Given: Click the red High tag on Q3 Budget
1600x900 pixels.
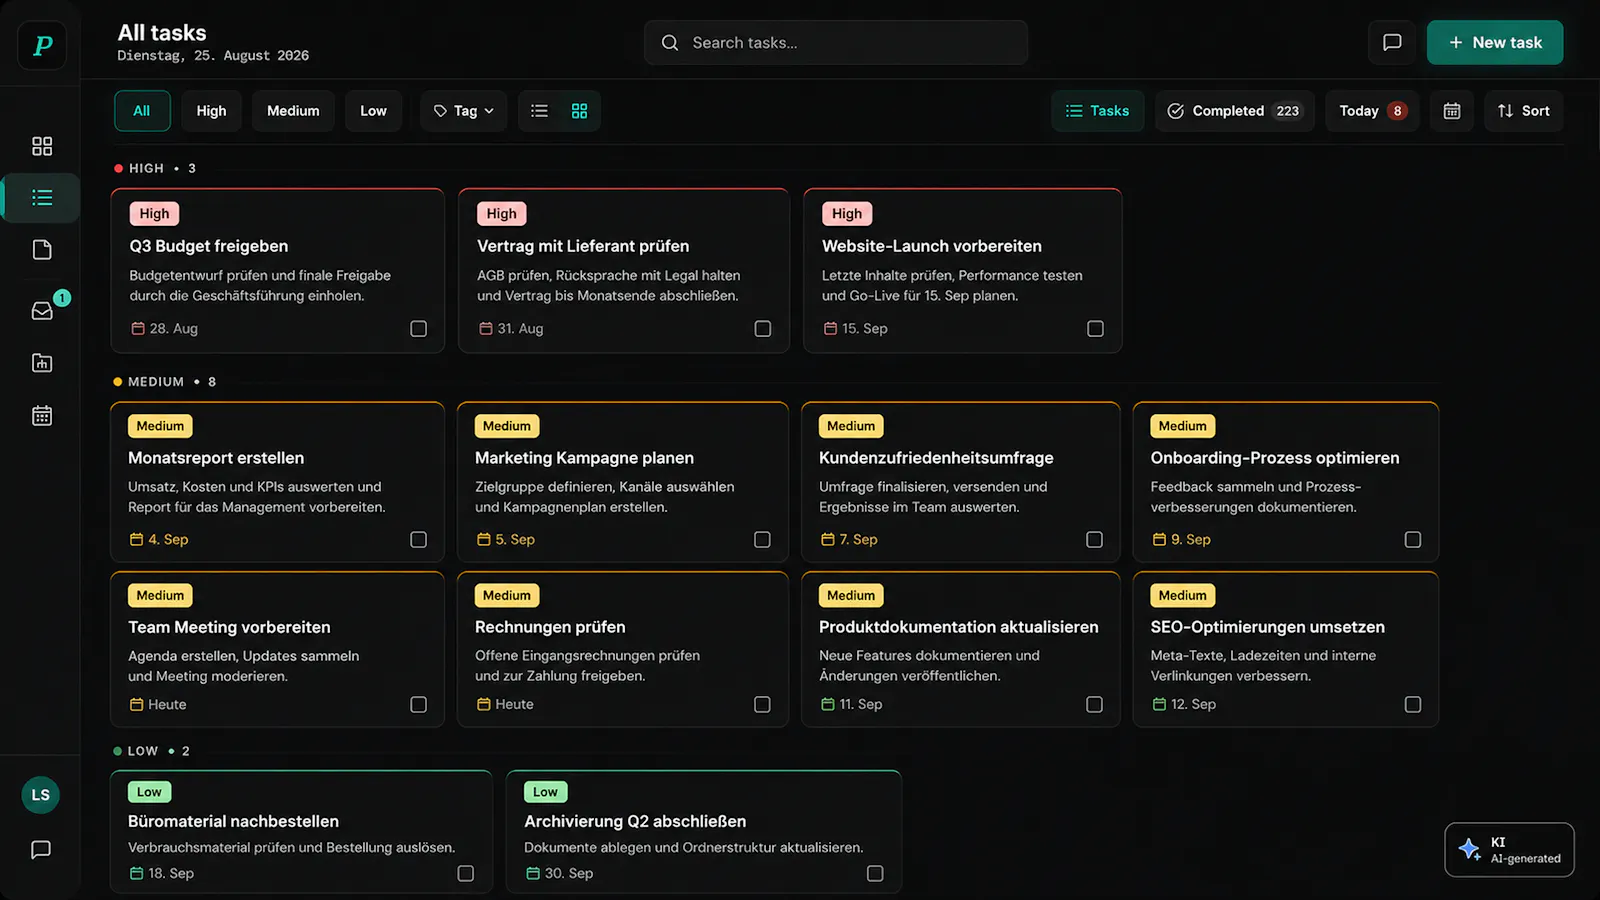Looking at the screenshot, I should click(x=154, y=214).
